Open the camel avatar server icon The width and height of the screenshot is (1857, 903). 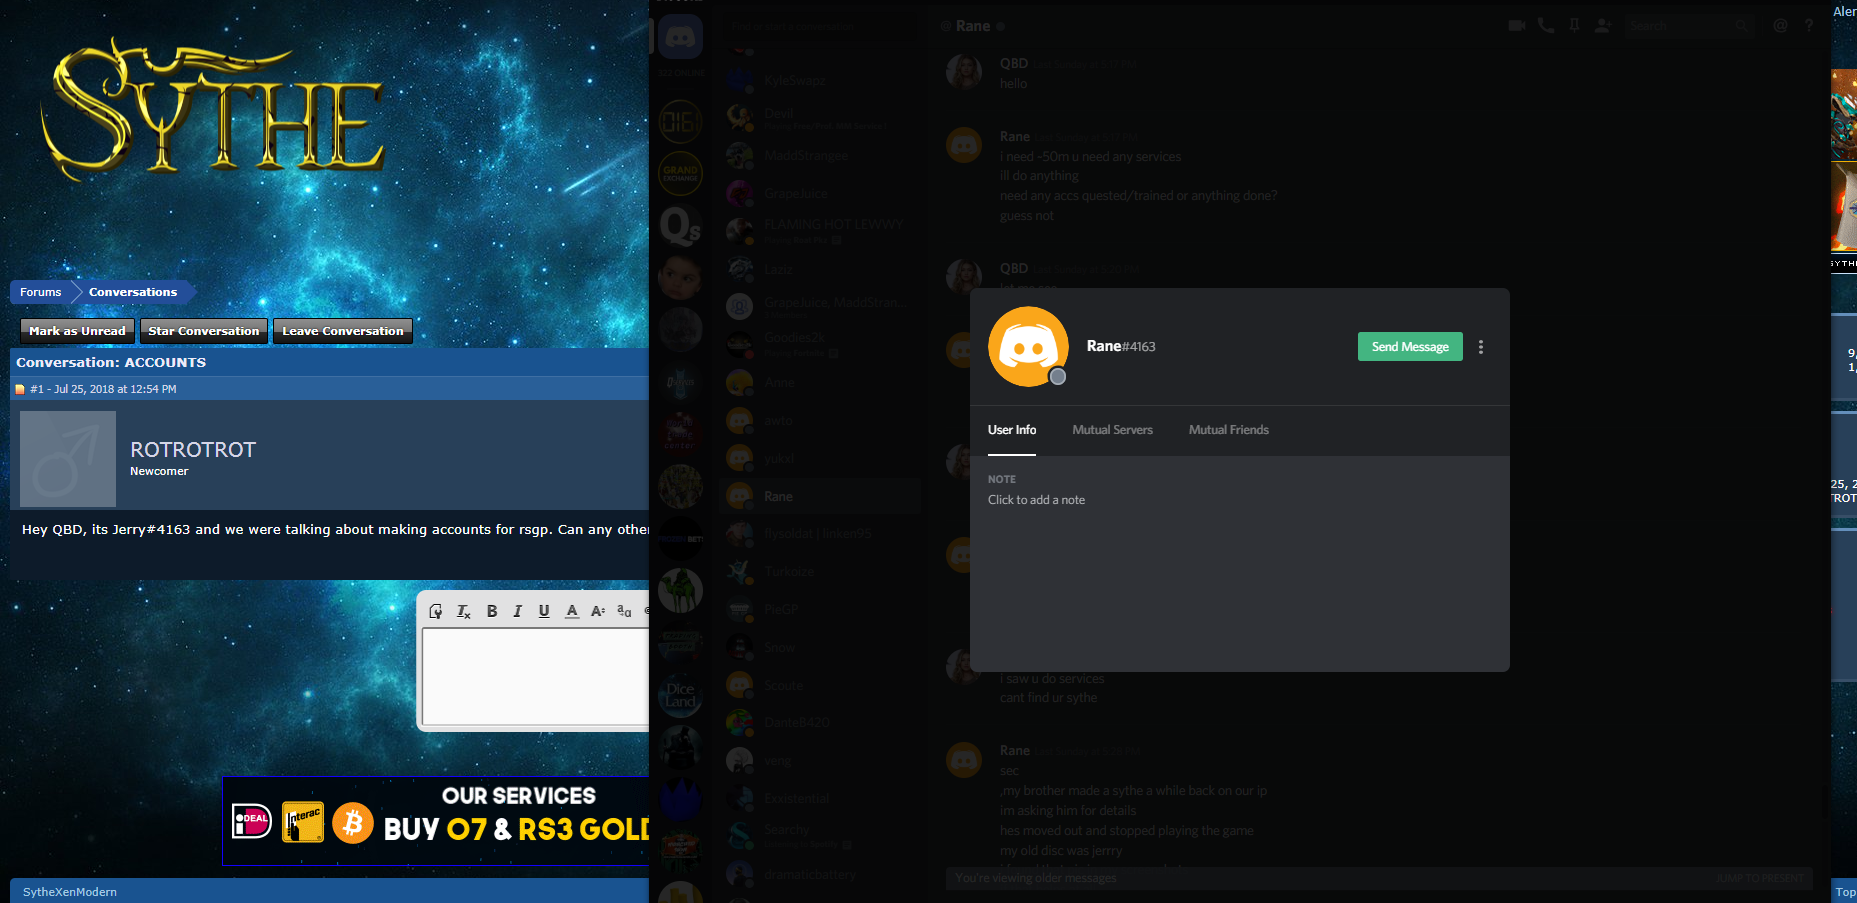point(680,590)
